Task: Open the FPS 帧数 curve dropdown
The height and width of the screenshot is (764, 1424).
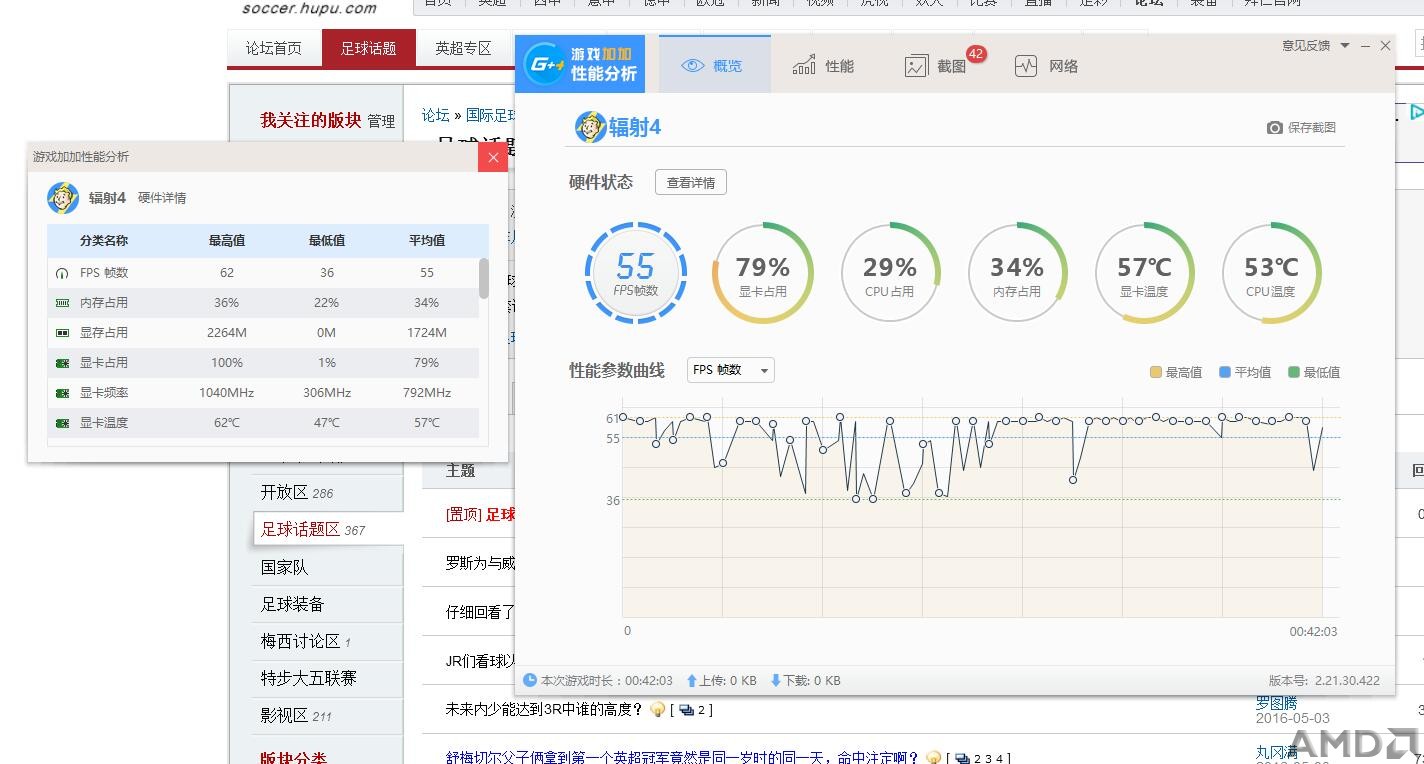Action: click(x=731, y=370)
